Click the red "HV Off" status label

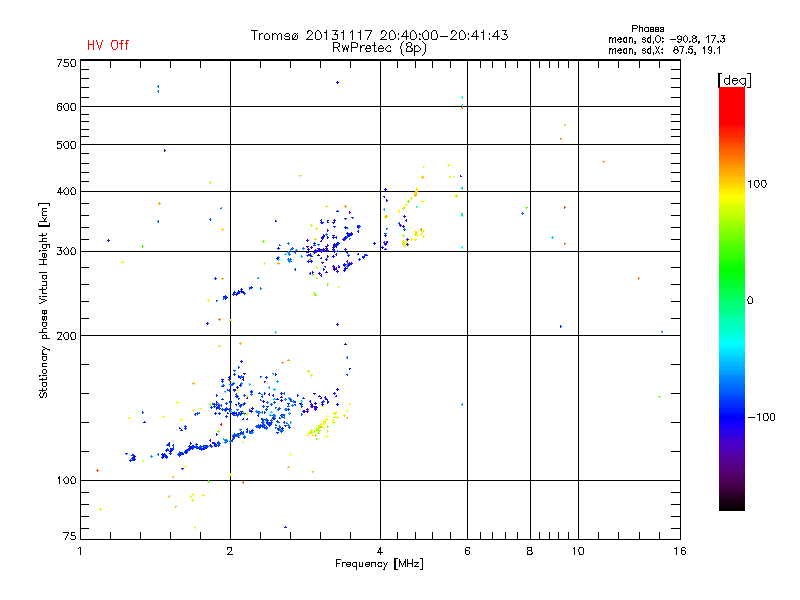[108, 45]
